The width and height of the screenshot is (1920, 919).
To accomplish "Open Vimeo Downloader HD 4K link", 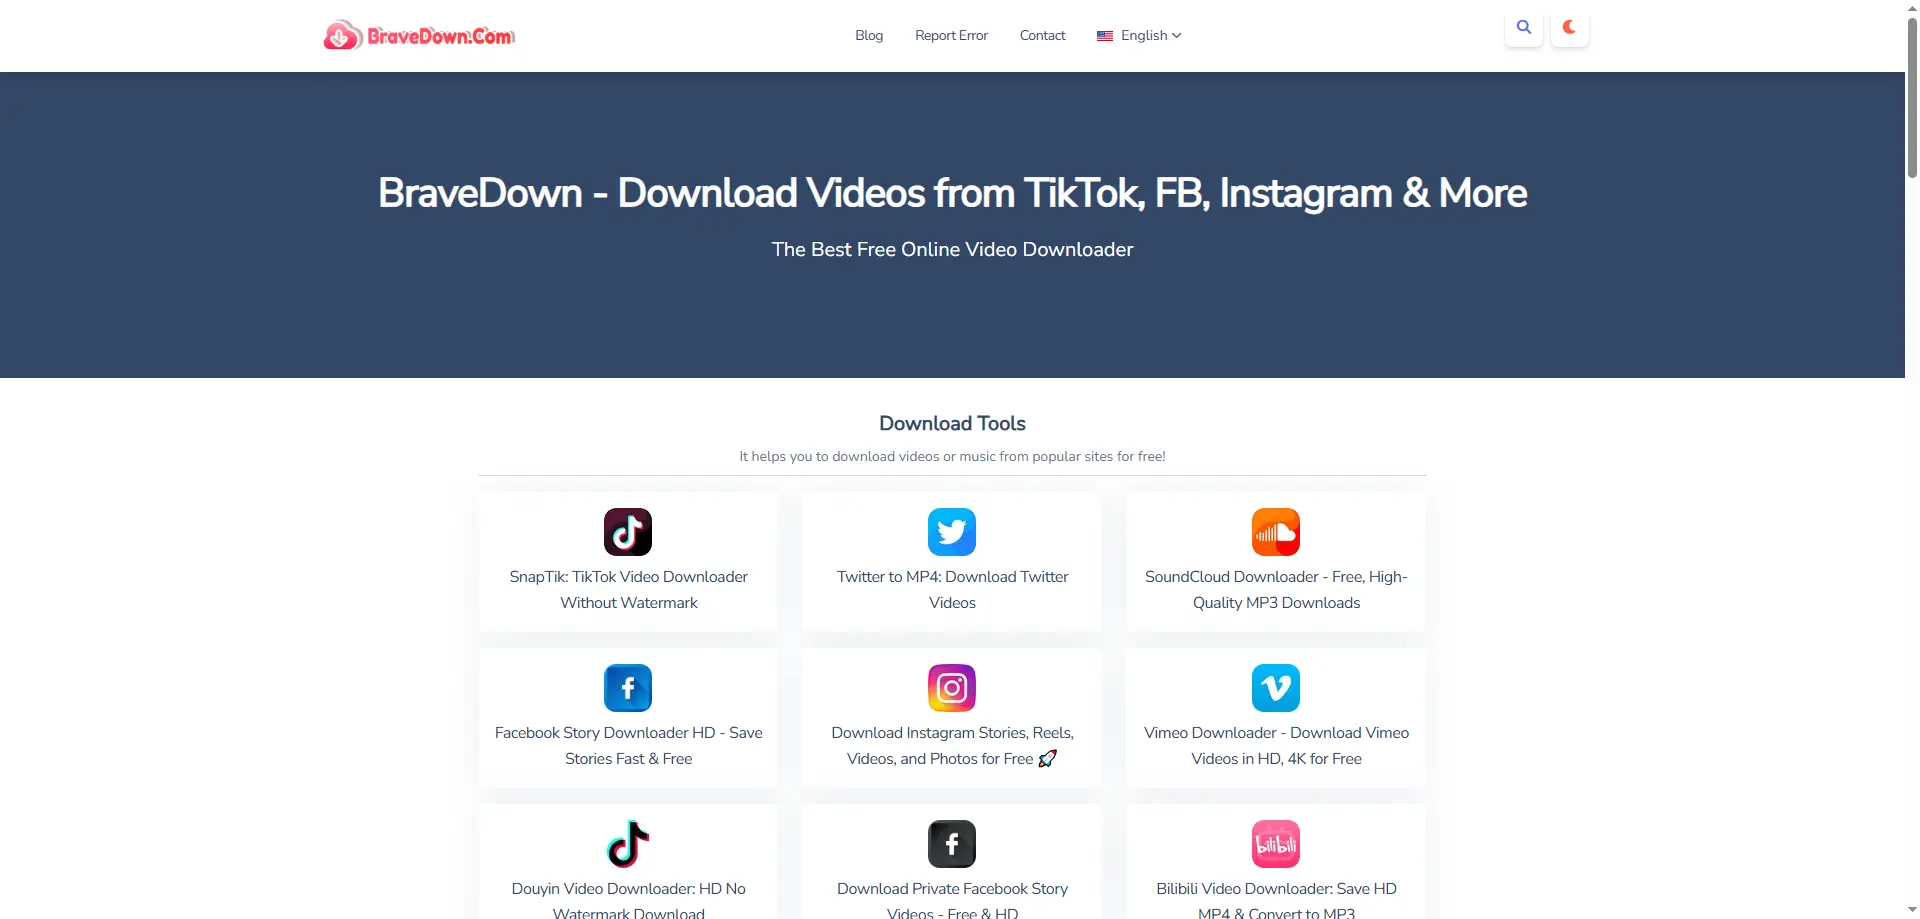I will tap(1276, 746).
